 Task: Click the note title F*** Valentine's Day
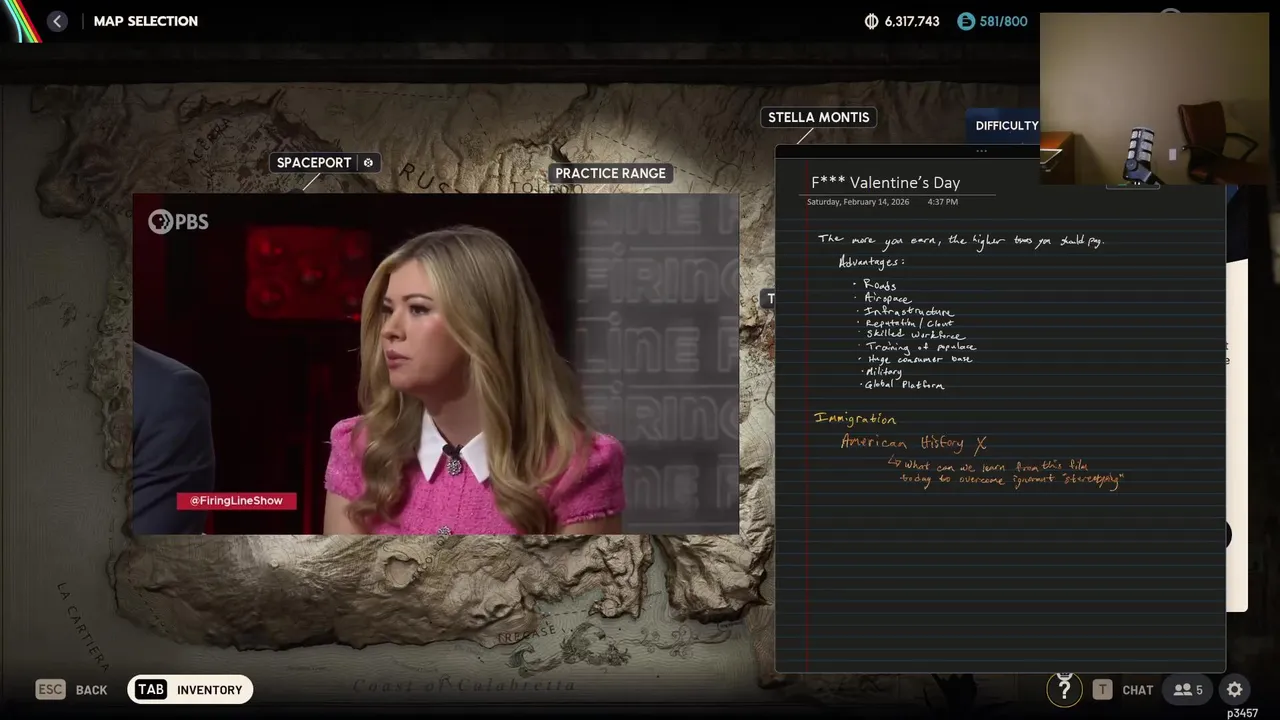click(x=885, y=183)
